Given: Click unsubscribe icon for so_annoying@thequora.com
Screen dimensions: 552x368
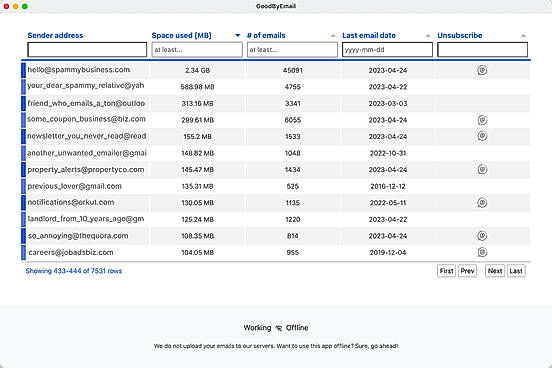Looking at the screenshot, I should pos(482,236).
